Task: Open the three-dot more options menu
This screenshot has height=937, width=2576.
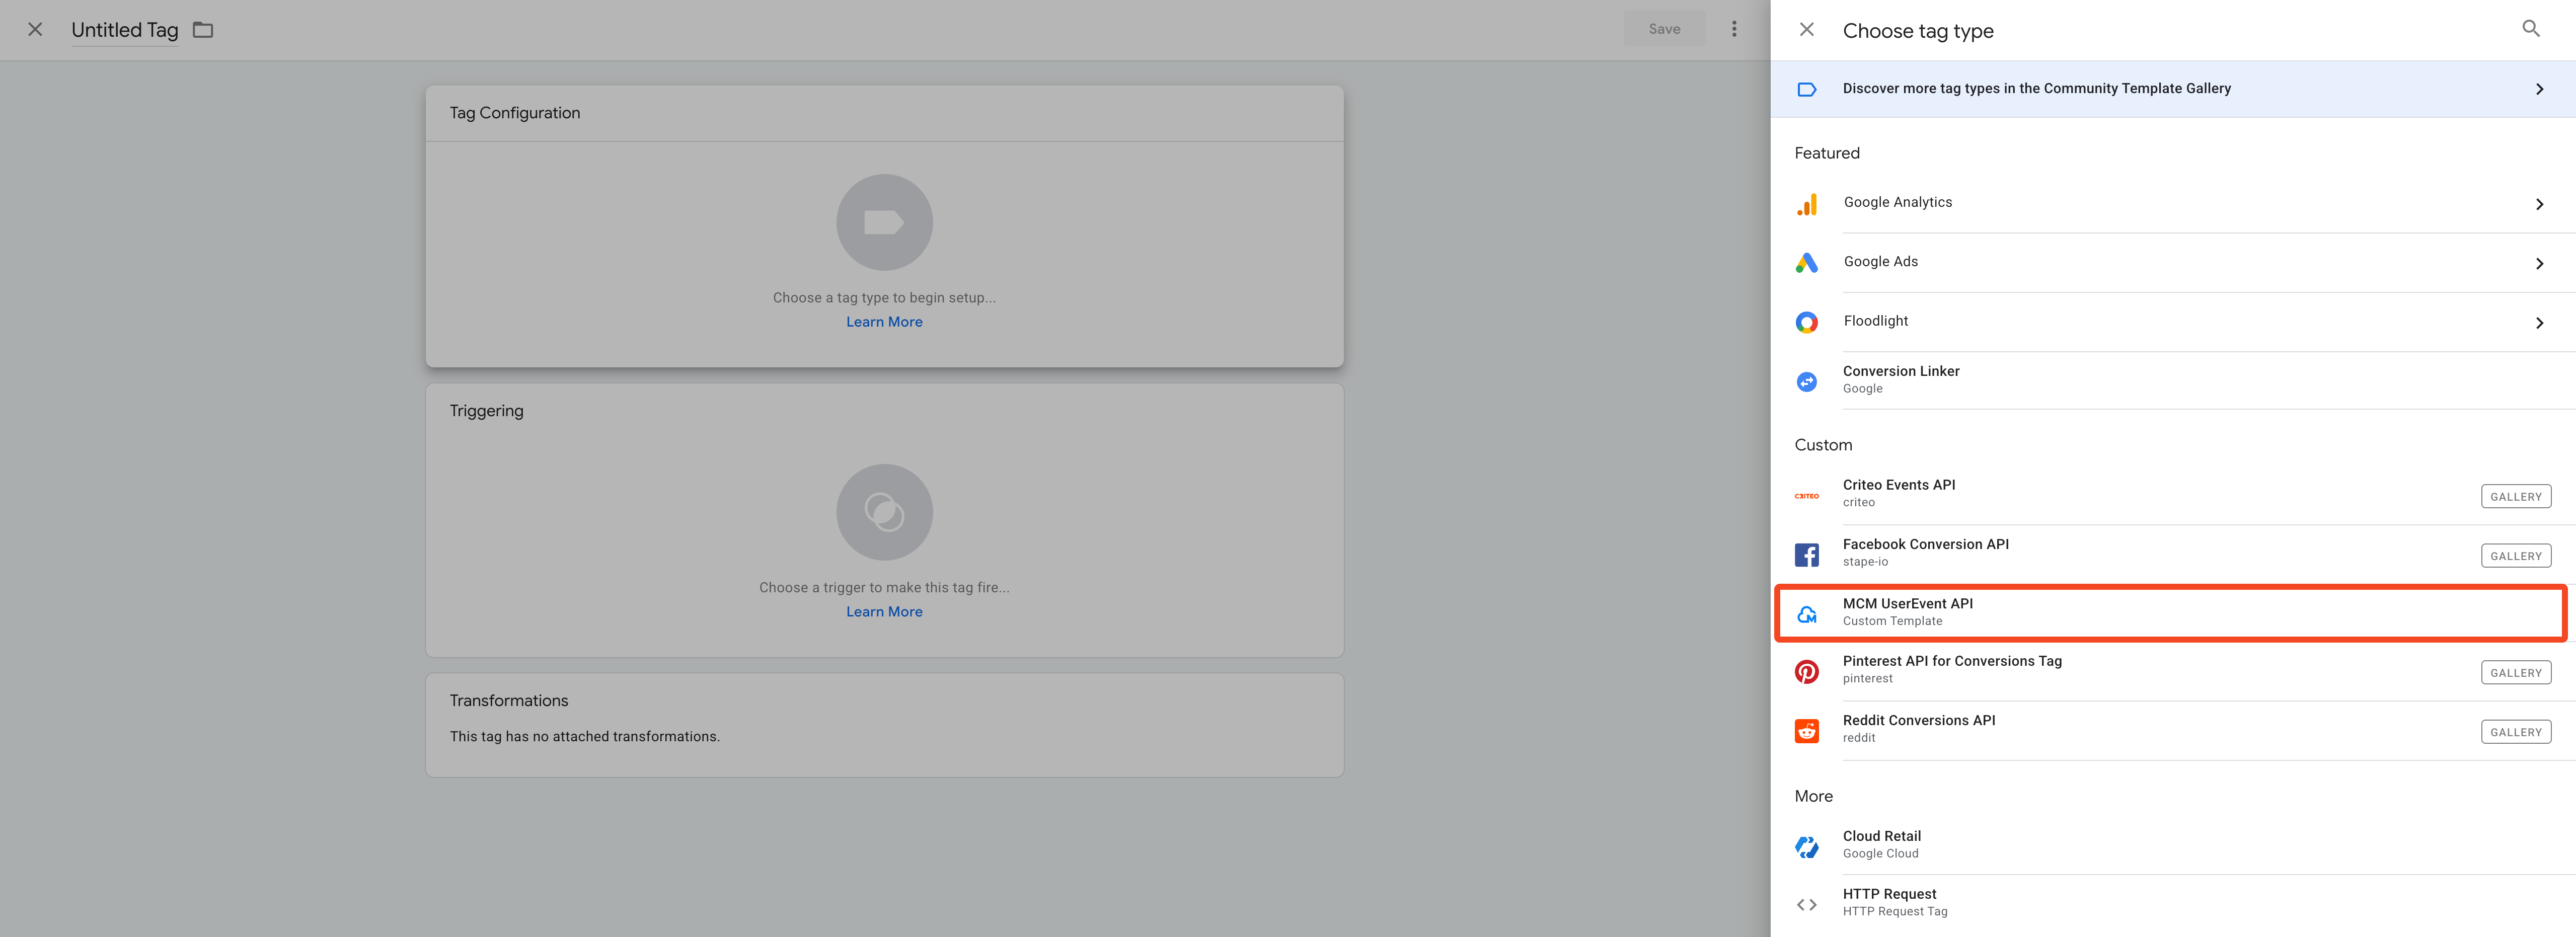Action: [1734, 29]
